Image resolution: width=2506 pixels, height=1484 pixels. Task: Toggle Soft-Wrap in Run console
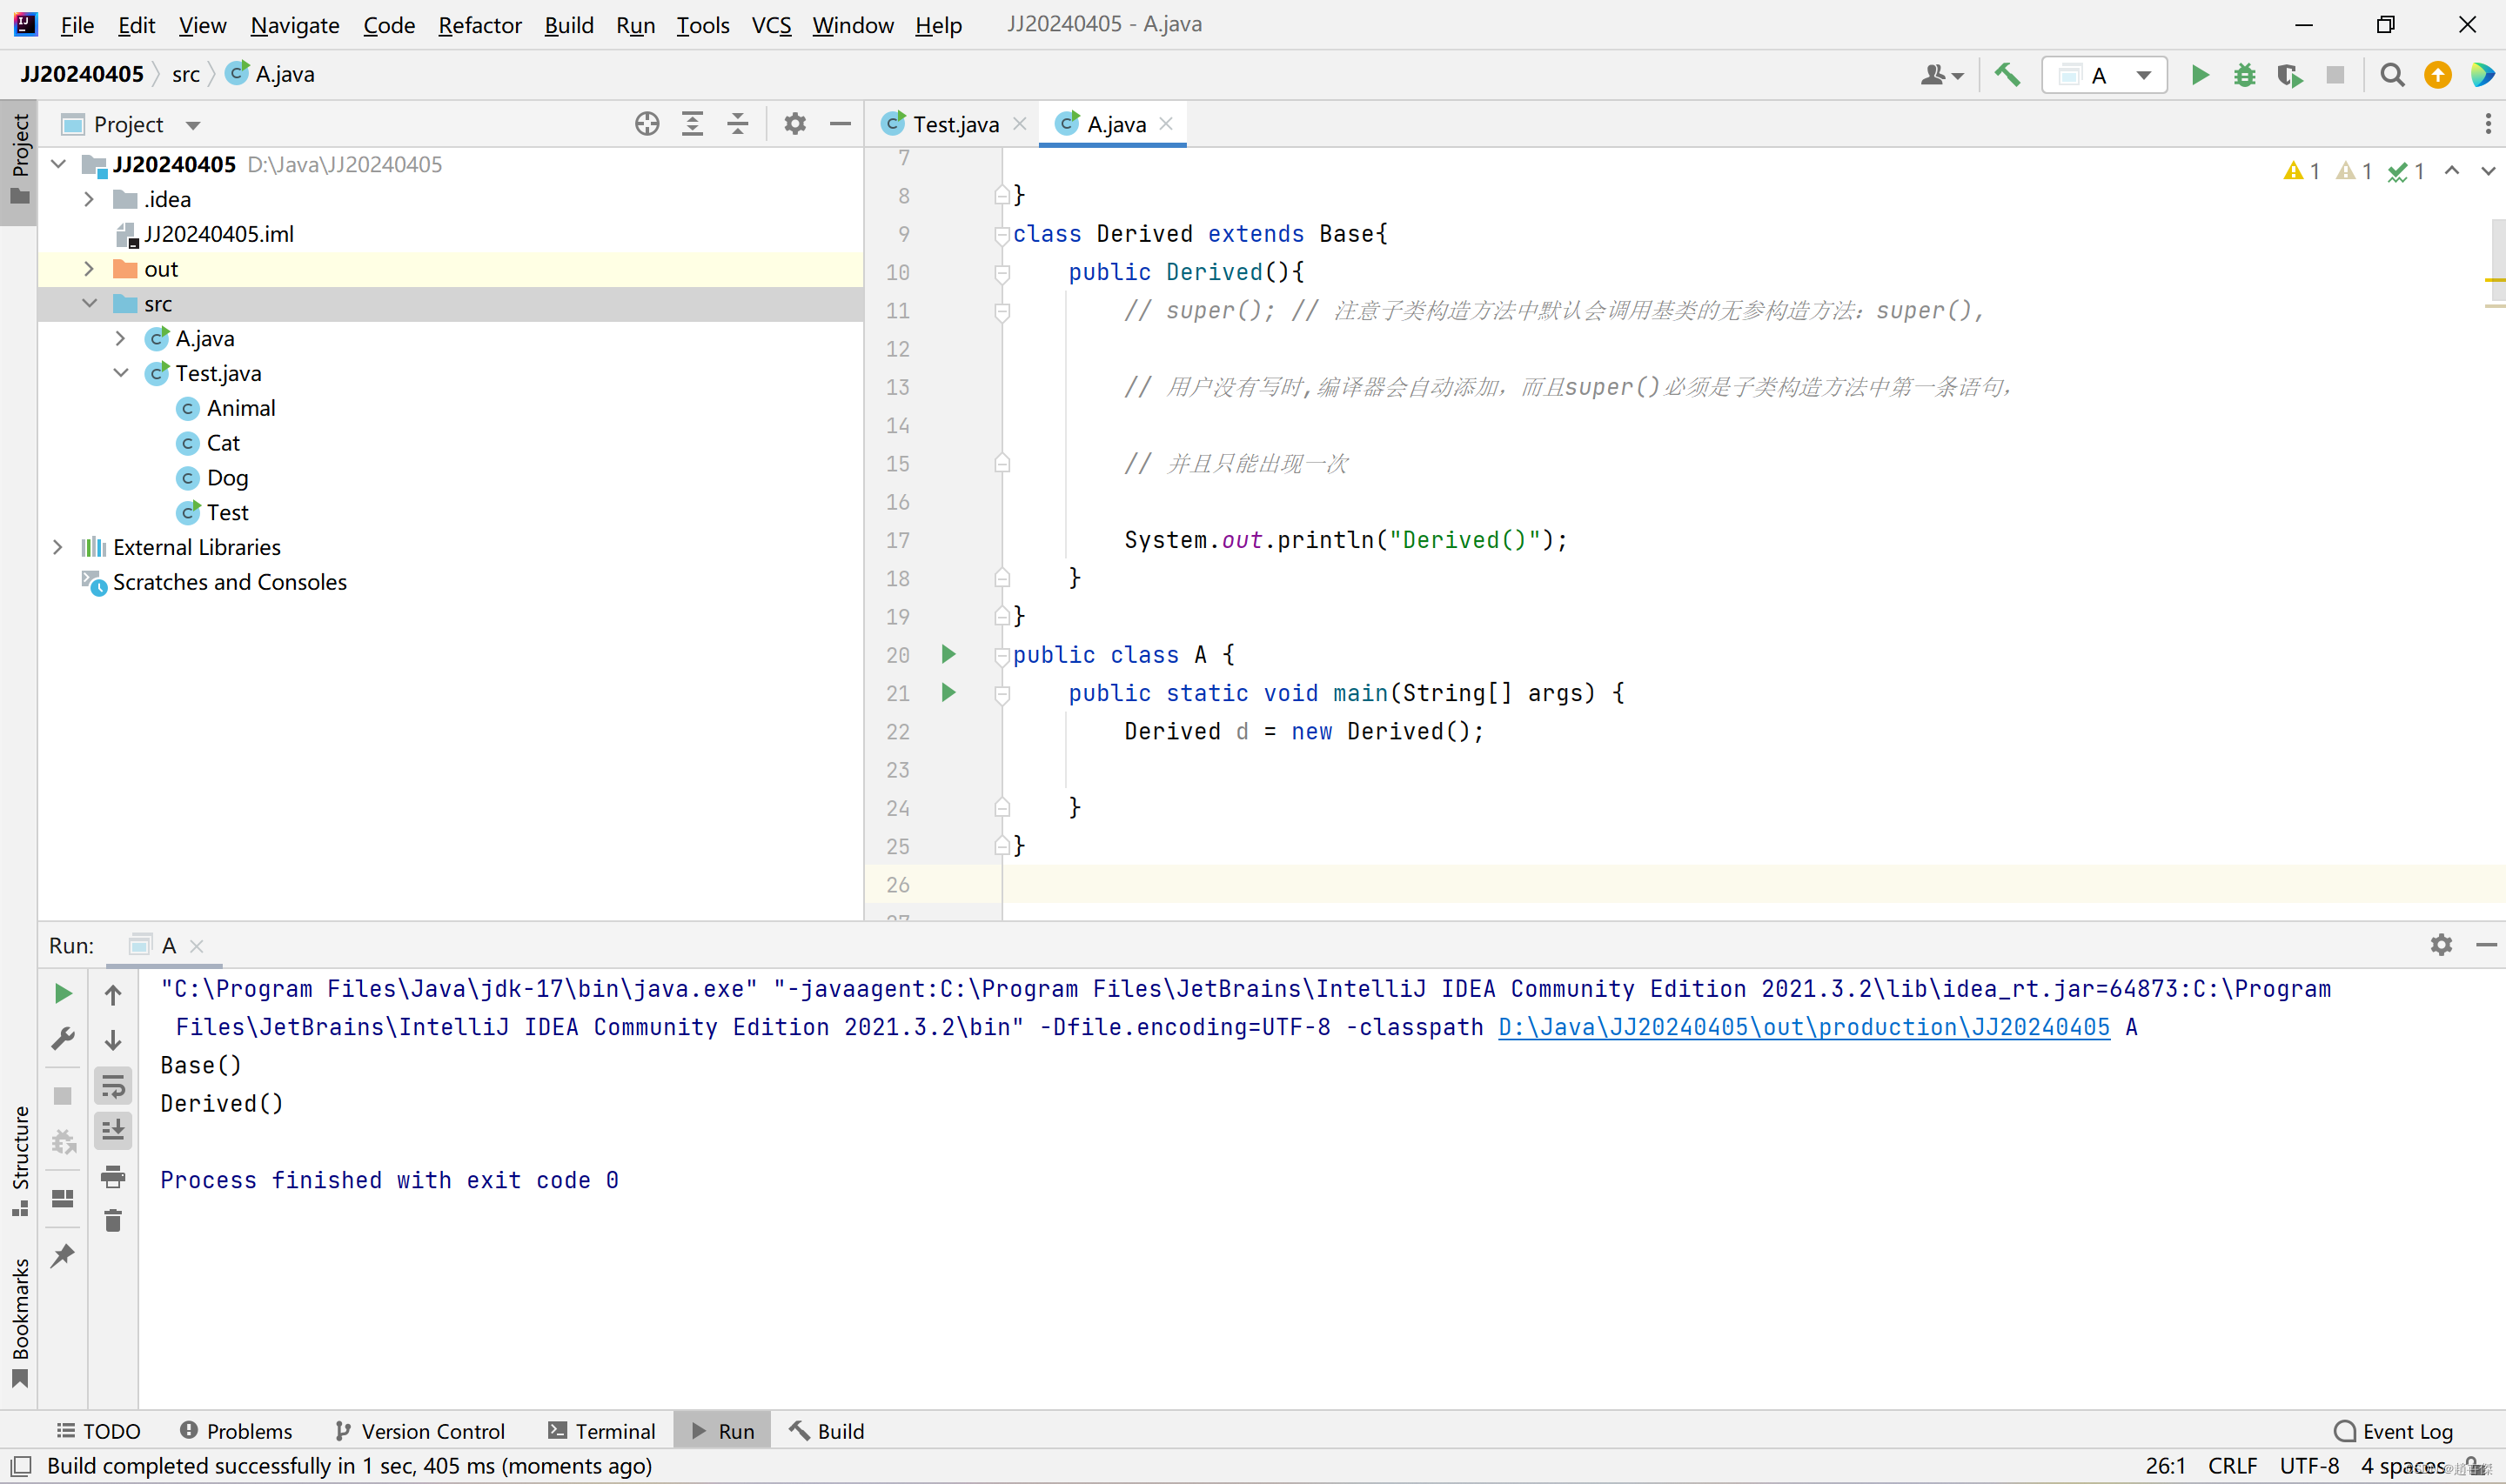point(113,1086)
